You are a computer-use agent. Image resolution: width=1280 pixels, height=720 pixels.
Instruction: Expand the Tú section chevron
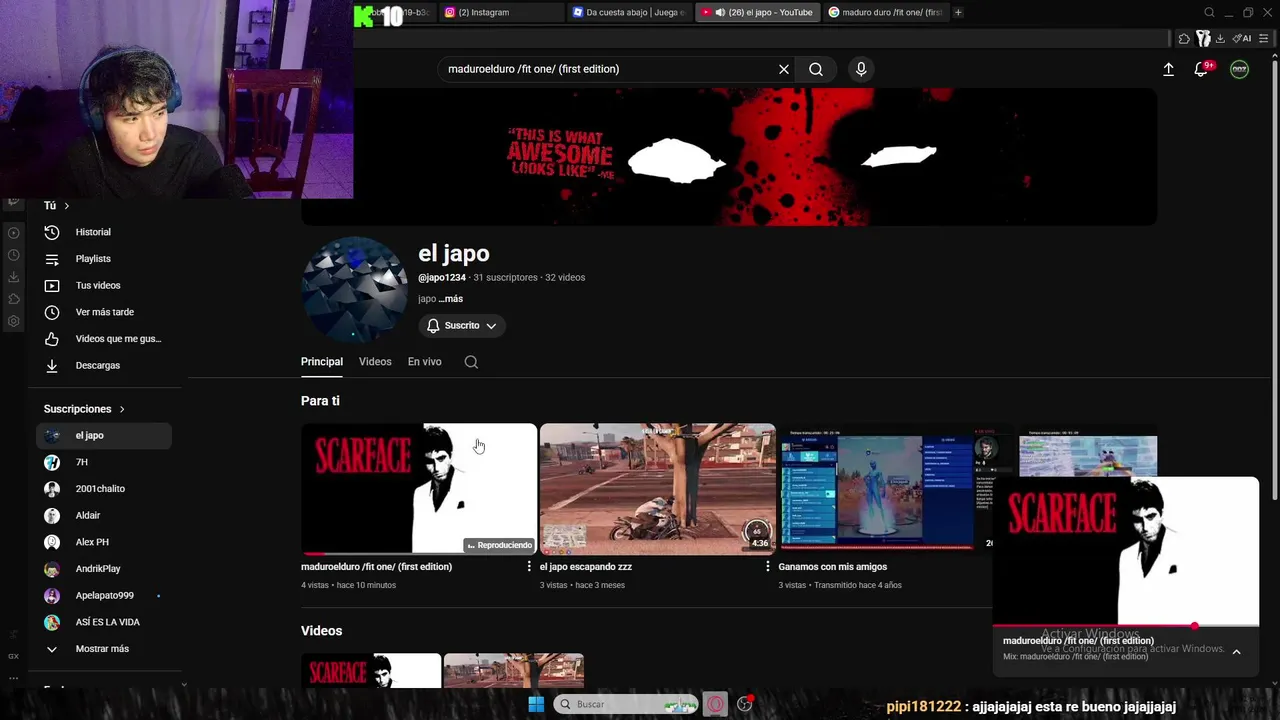pos(66,206)
